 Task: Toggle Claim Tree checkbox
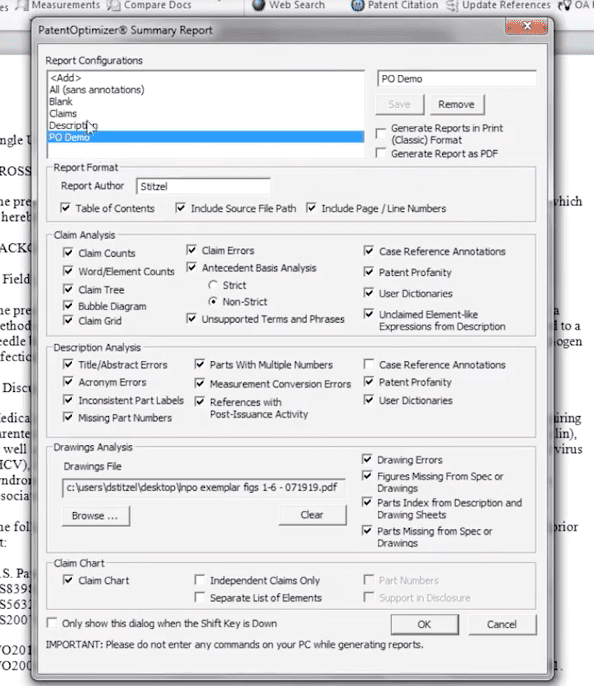68,289
